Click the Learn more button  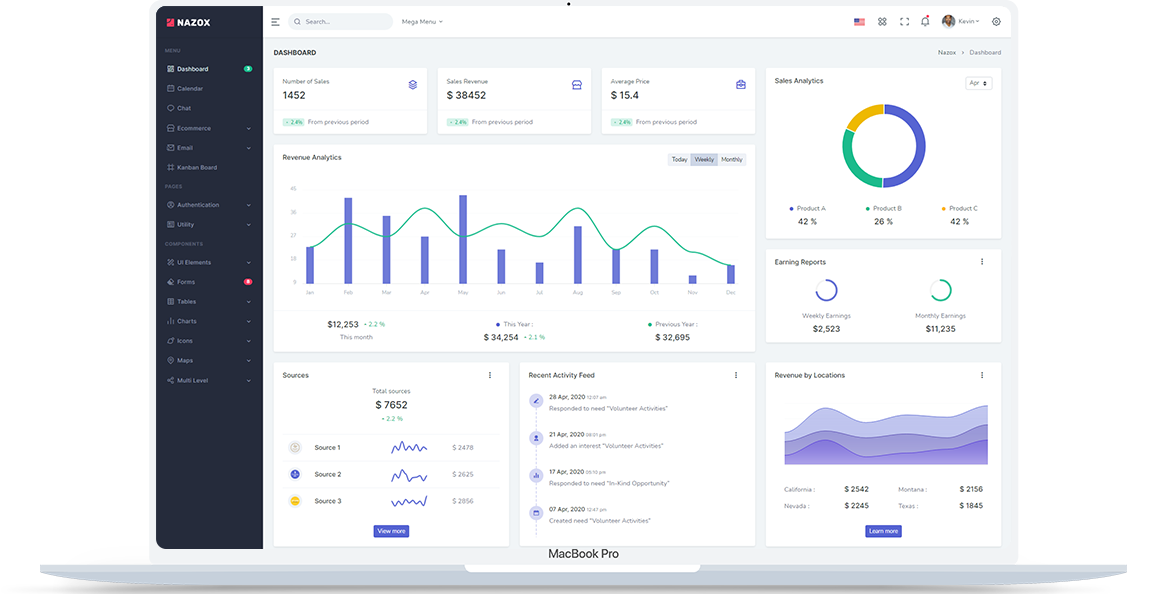pyautogui.click(x=883, y=531)
